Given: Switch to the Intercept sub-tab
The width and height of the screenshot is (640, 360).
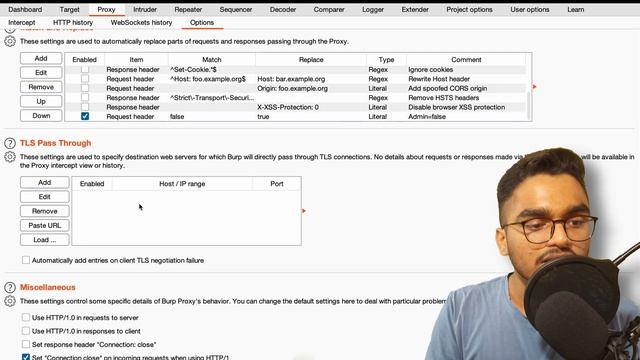Looking at the screenshot, I should (22, 22).
